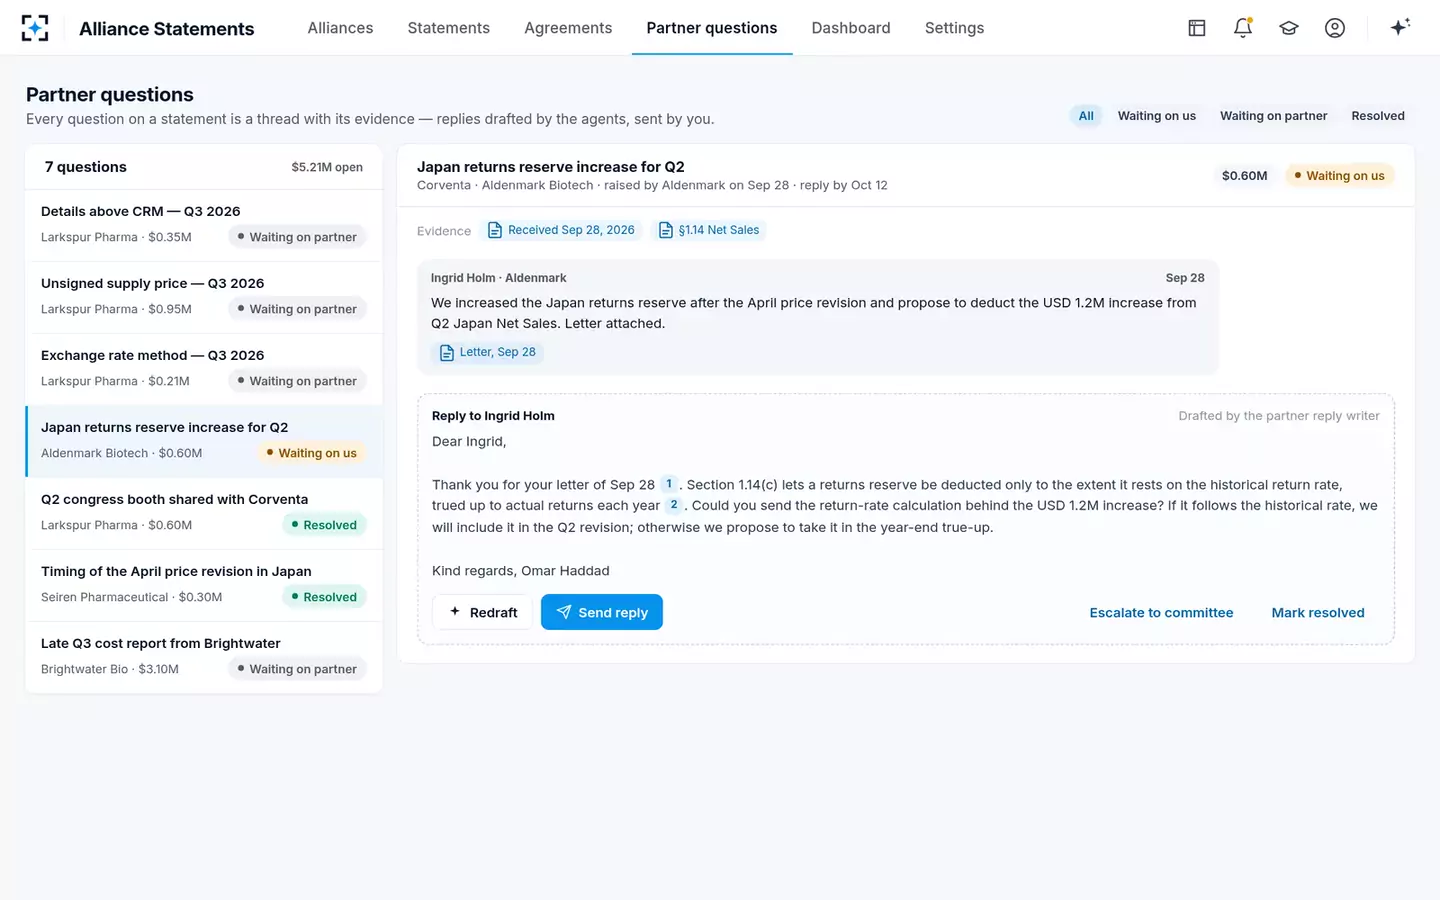Escalate the question to committee

point(1162,613)
